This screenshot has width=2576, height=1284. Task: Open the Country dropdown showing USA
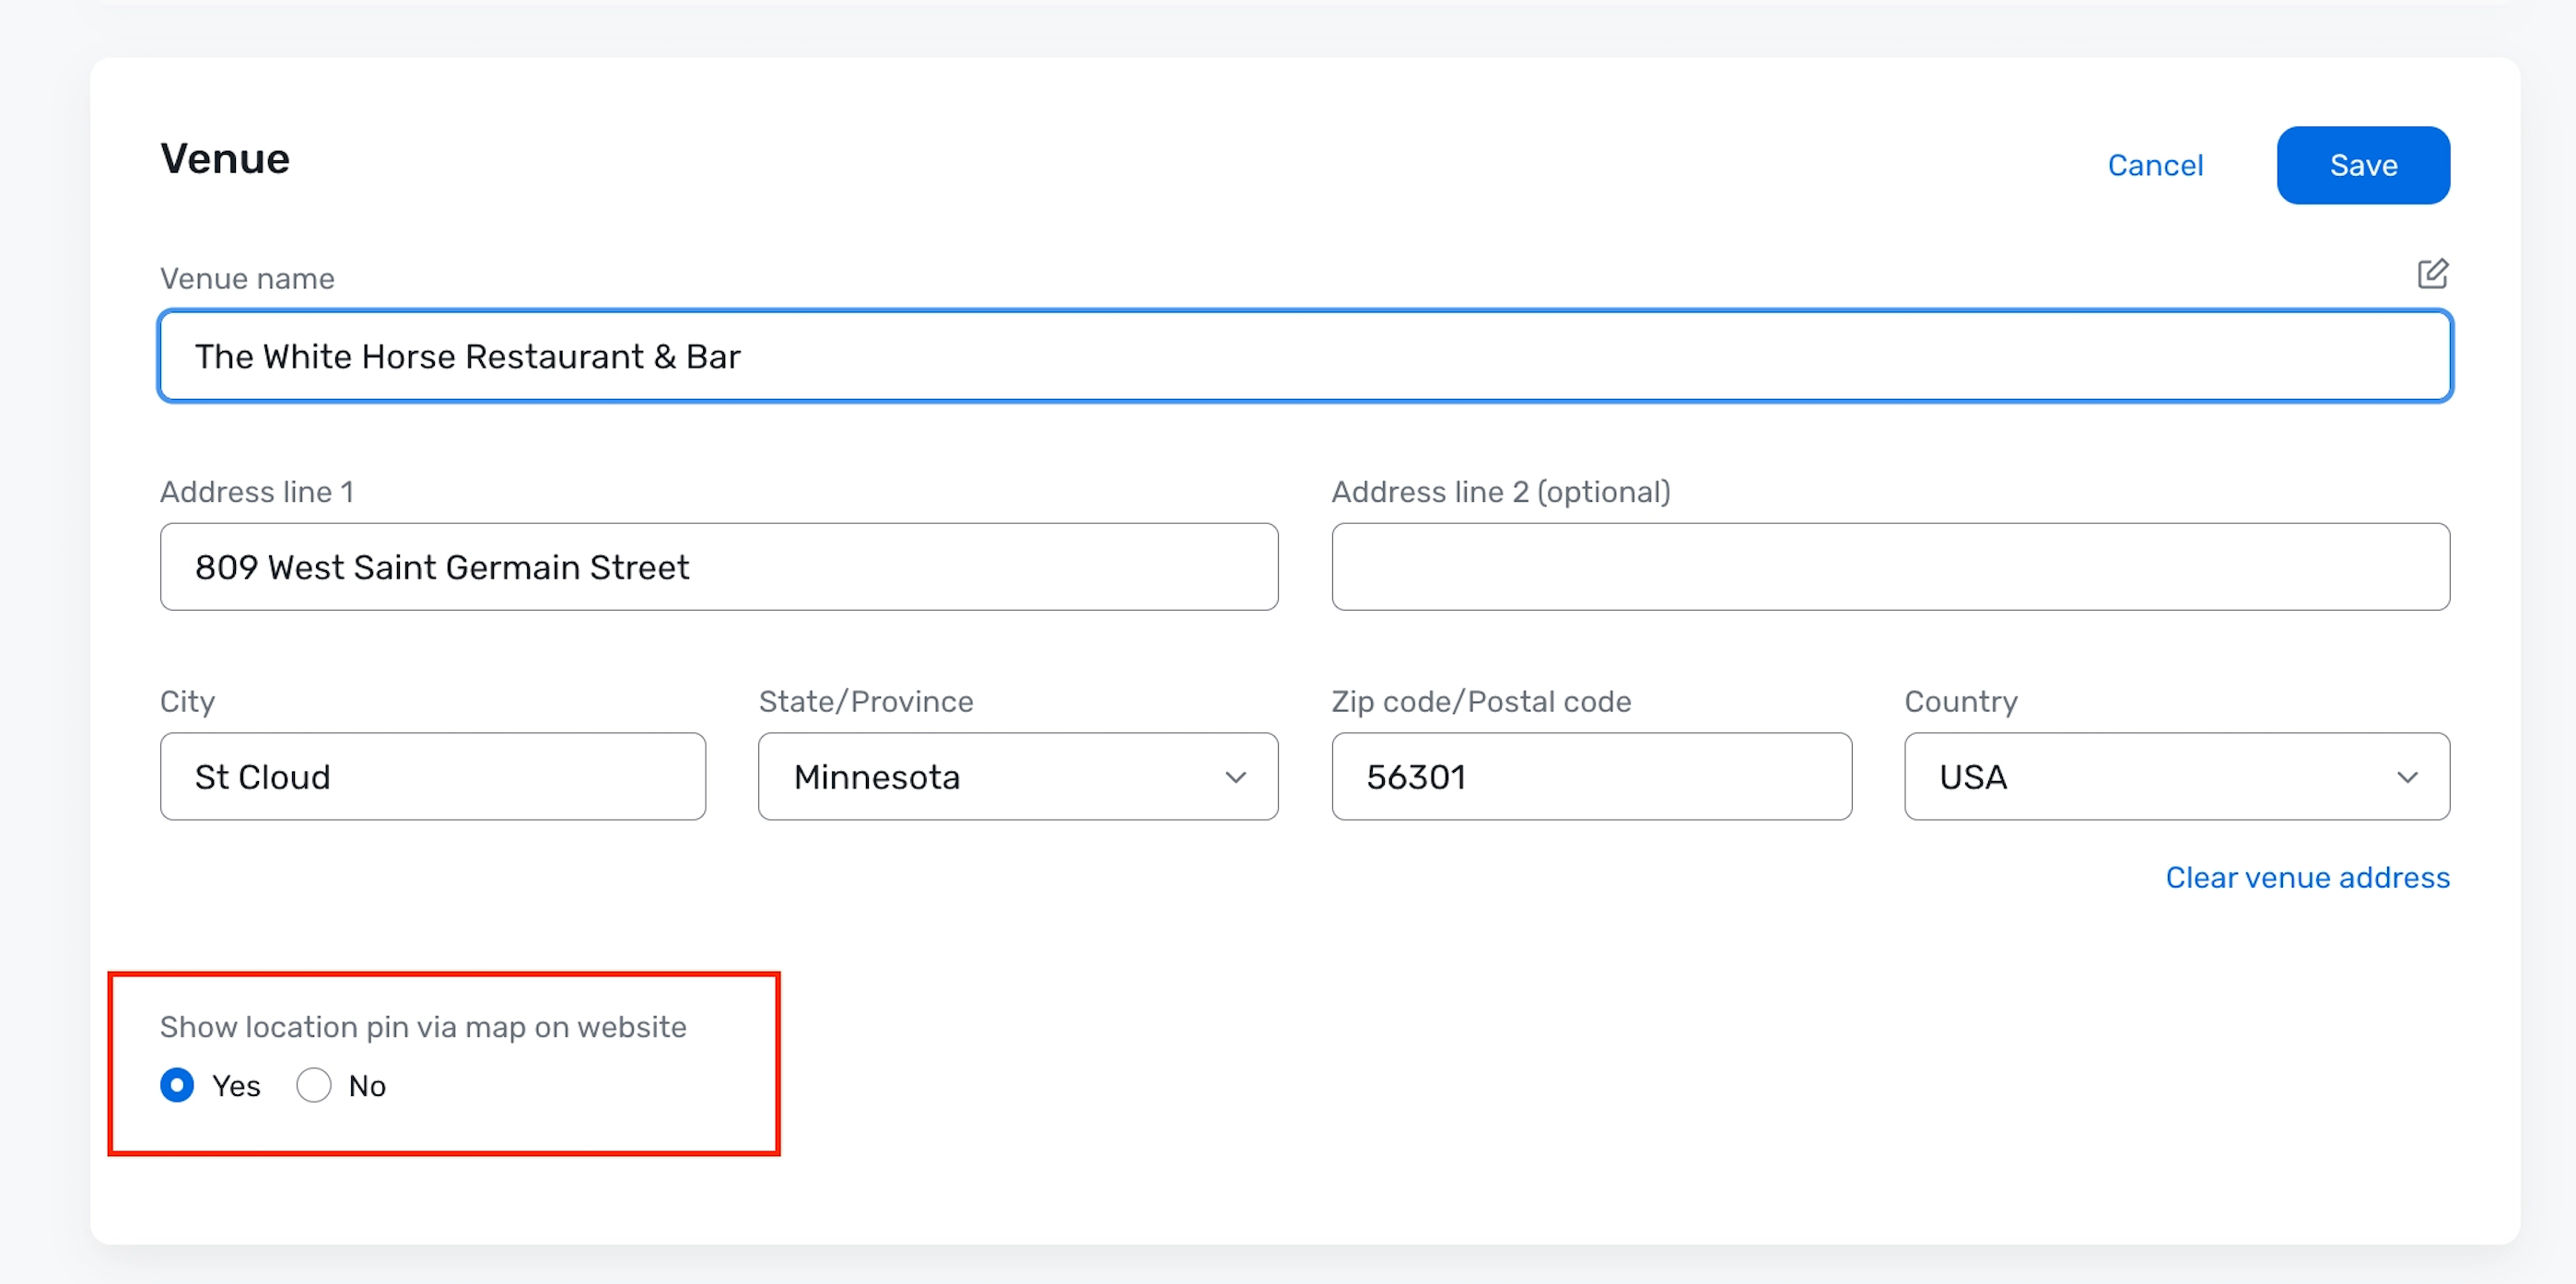(x=2177, y=777)
